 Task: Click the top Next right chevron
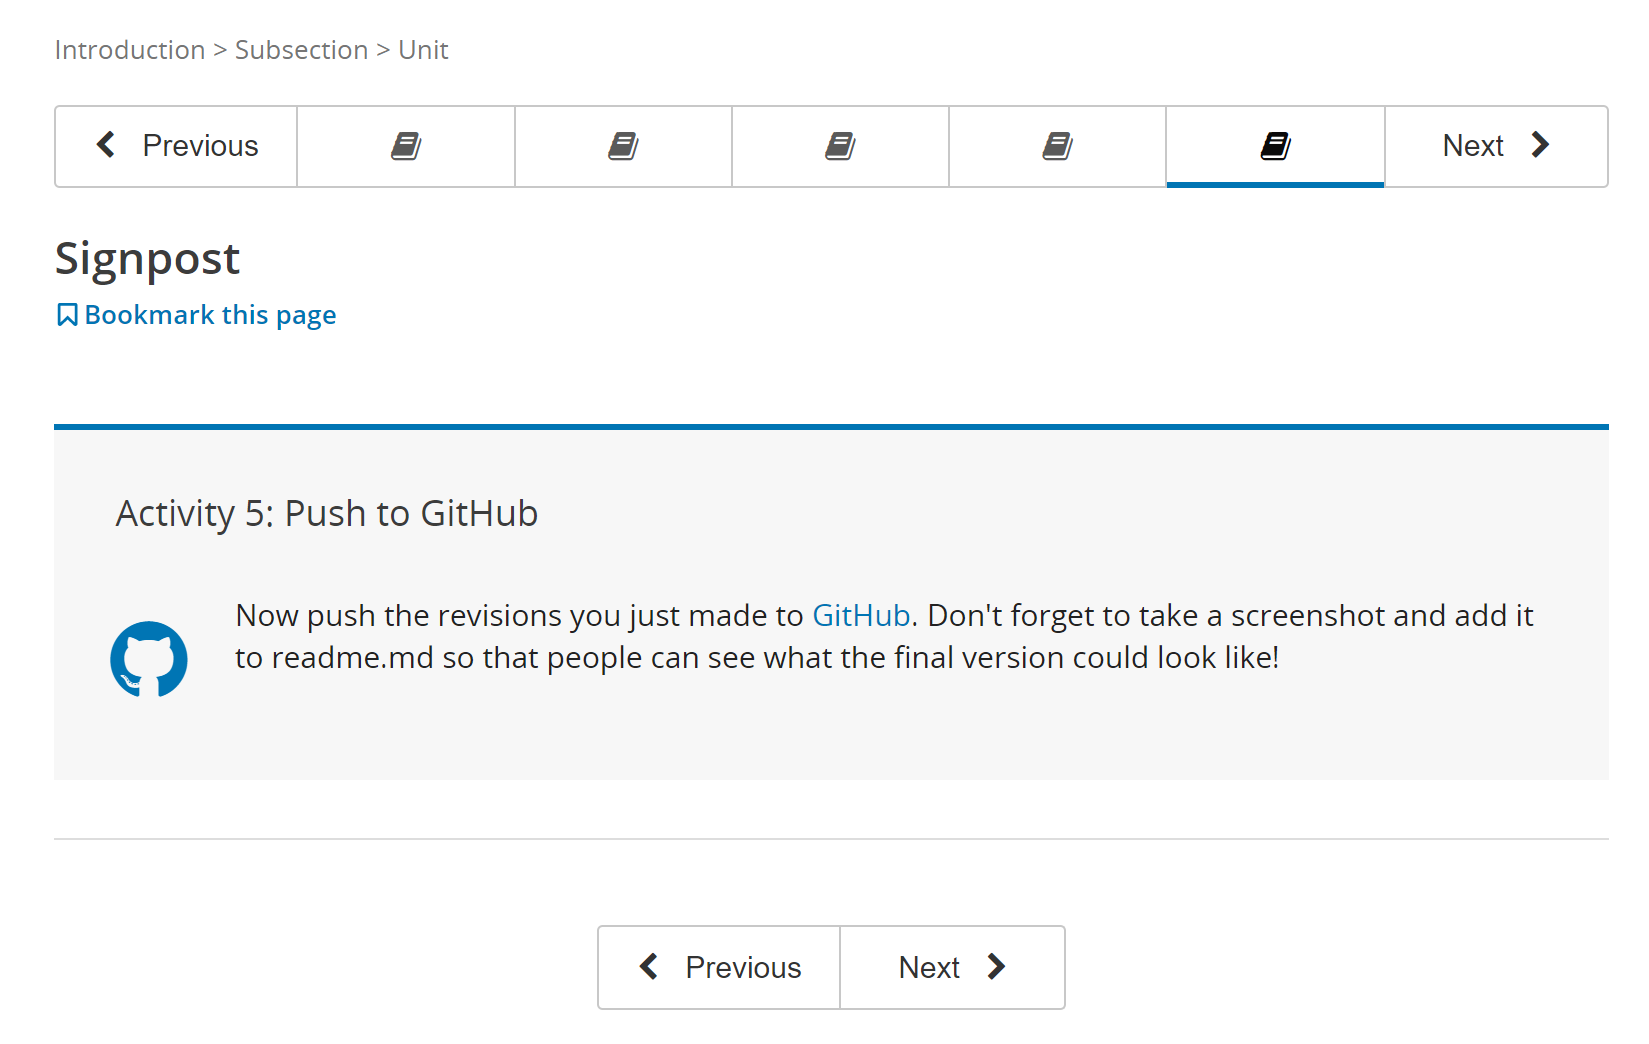point(1540,145)
